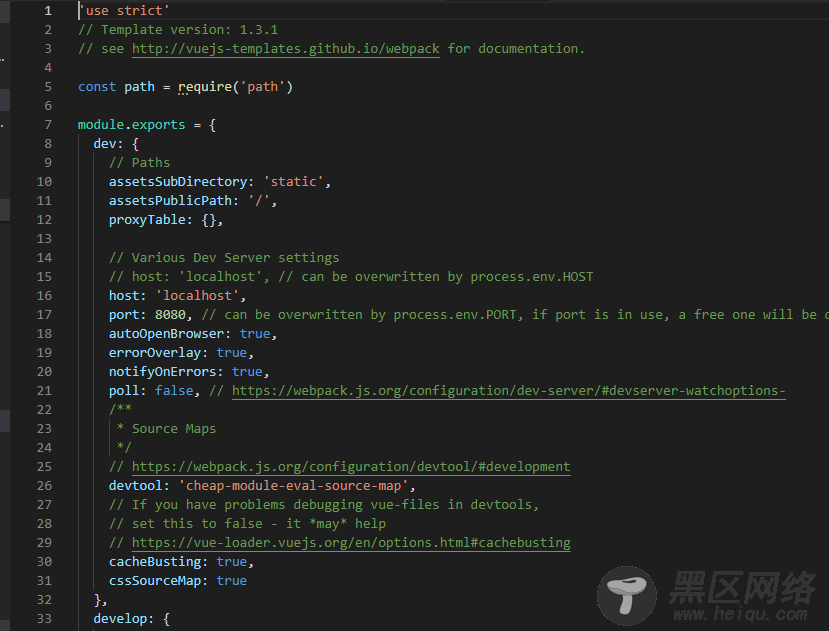This screenshot has width=829, height=631.
Task: Click line number 17 in the gutter
Action: tap(44, 315)
